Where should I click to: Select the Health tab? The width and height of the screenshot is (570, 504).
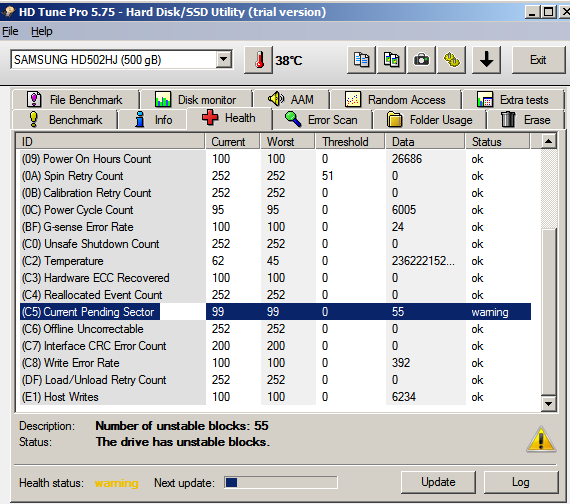tap(229, 118)
